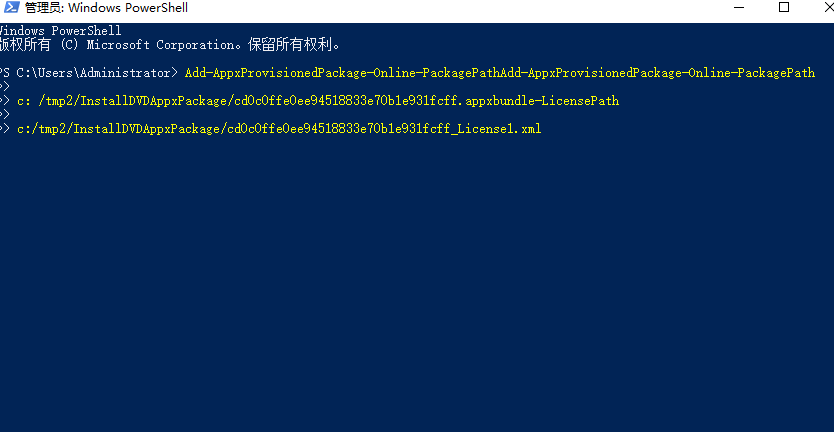Open the PowerShell title bar icon menu
The image size is (834, 432).
tap(10, 8)
